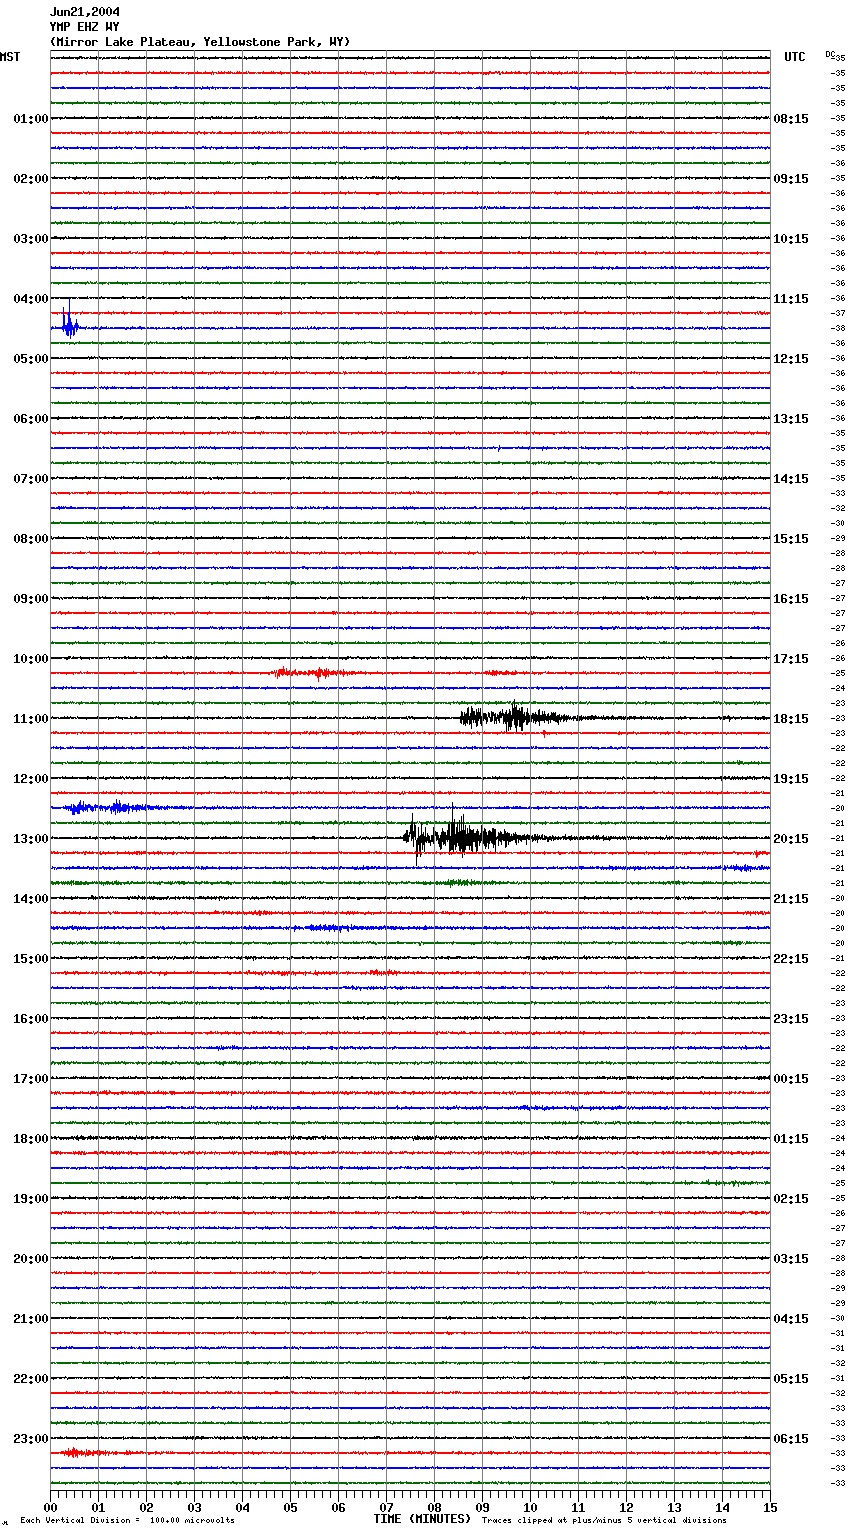This screenshot has width=850, height=1534.
Task: Select the "12:00" MST time label
Action: (x=31, y=779)
